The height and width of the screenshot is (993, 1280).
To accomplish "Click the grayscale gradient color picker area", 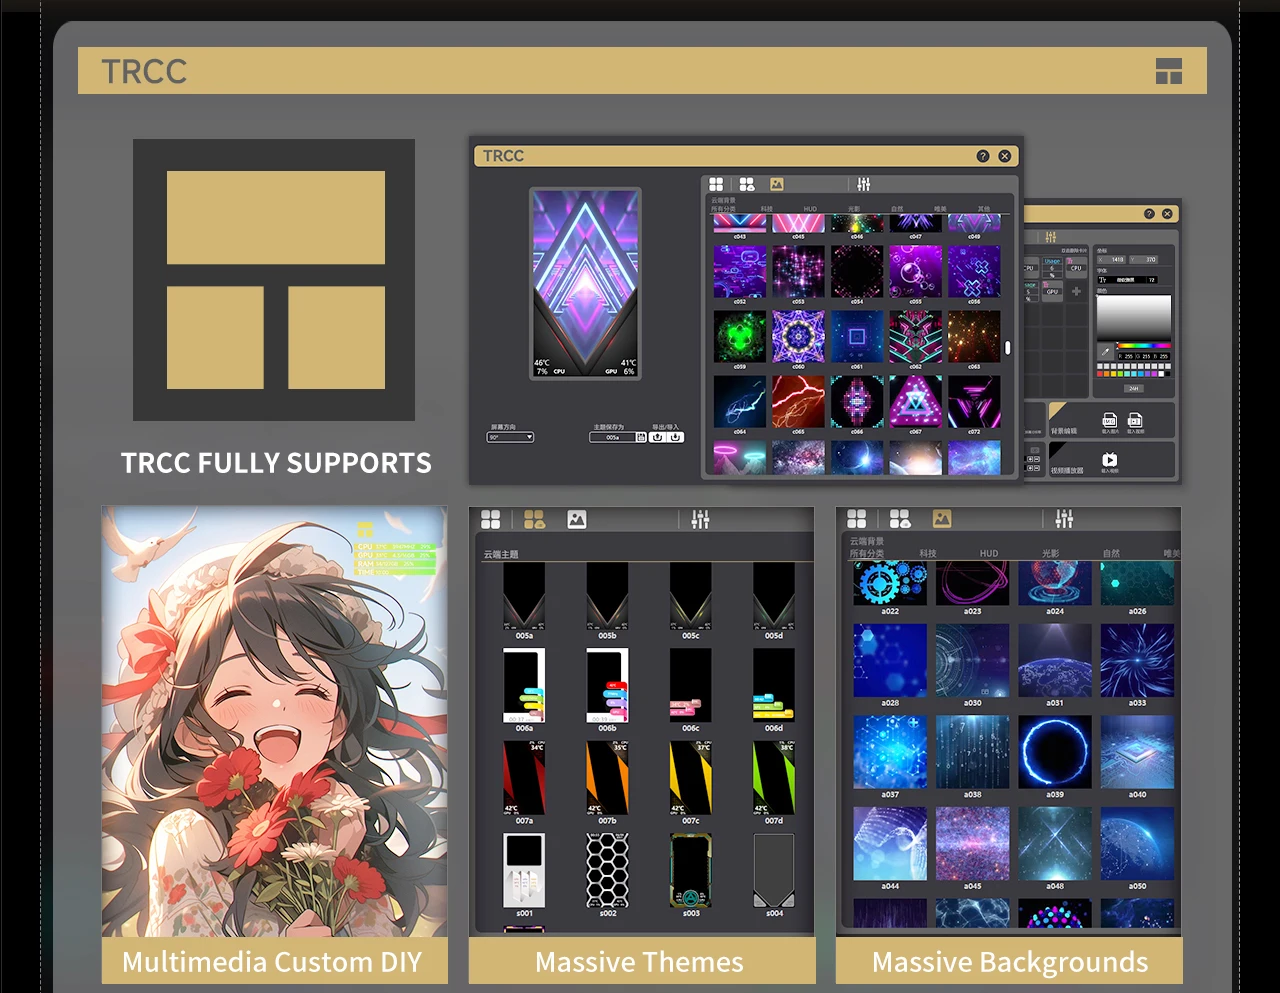I will 1133,318.
